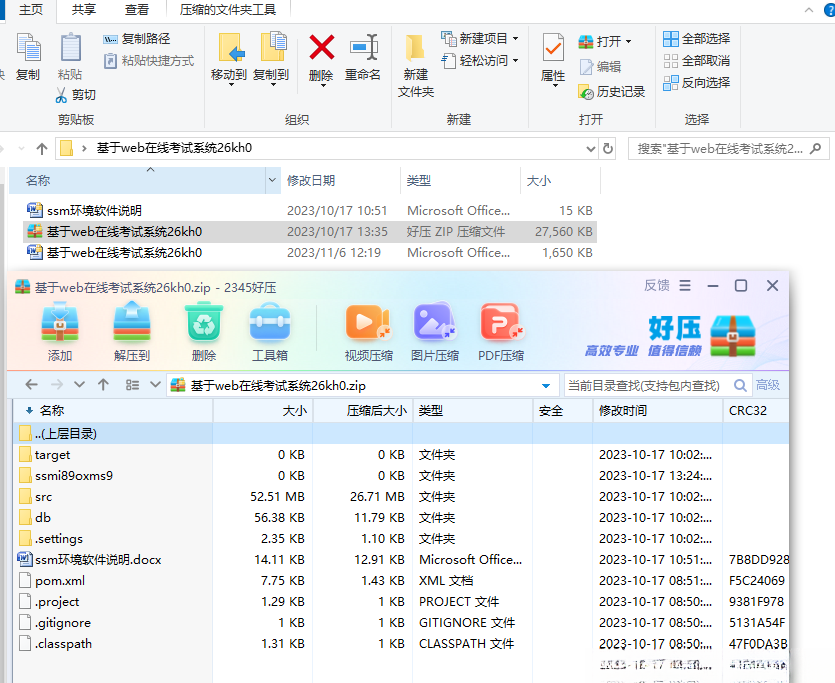
Task: Expand 打开 dropdown in ribbon
Action: [x=629, y=42]
